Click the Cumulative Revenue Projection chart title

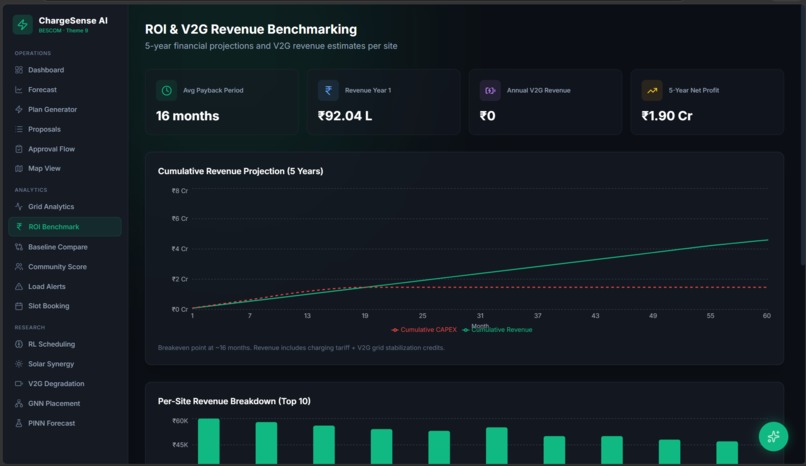point(241,171)
